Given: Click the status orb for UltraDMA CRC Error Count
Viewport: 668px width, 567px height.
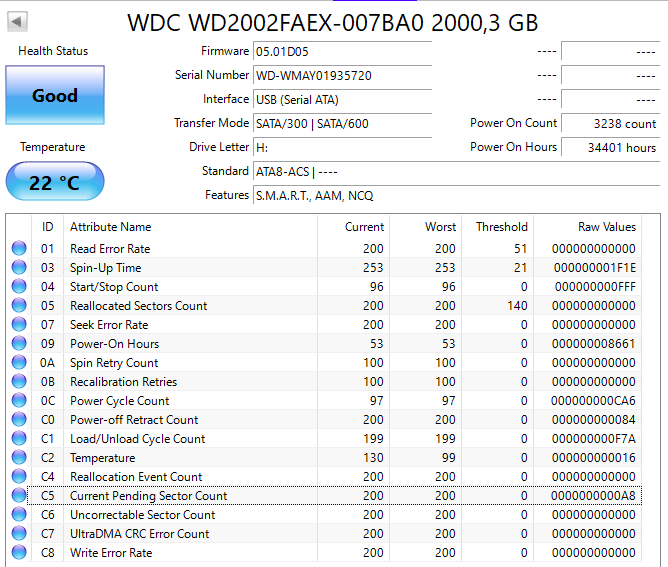Looking at the screenshot, I should click(19, 534).
